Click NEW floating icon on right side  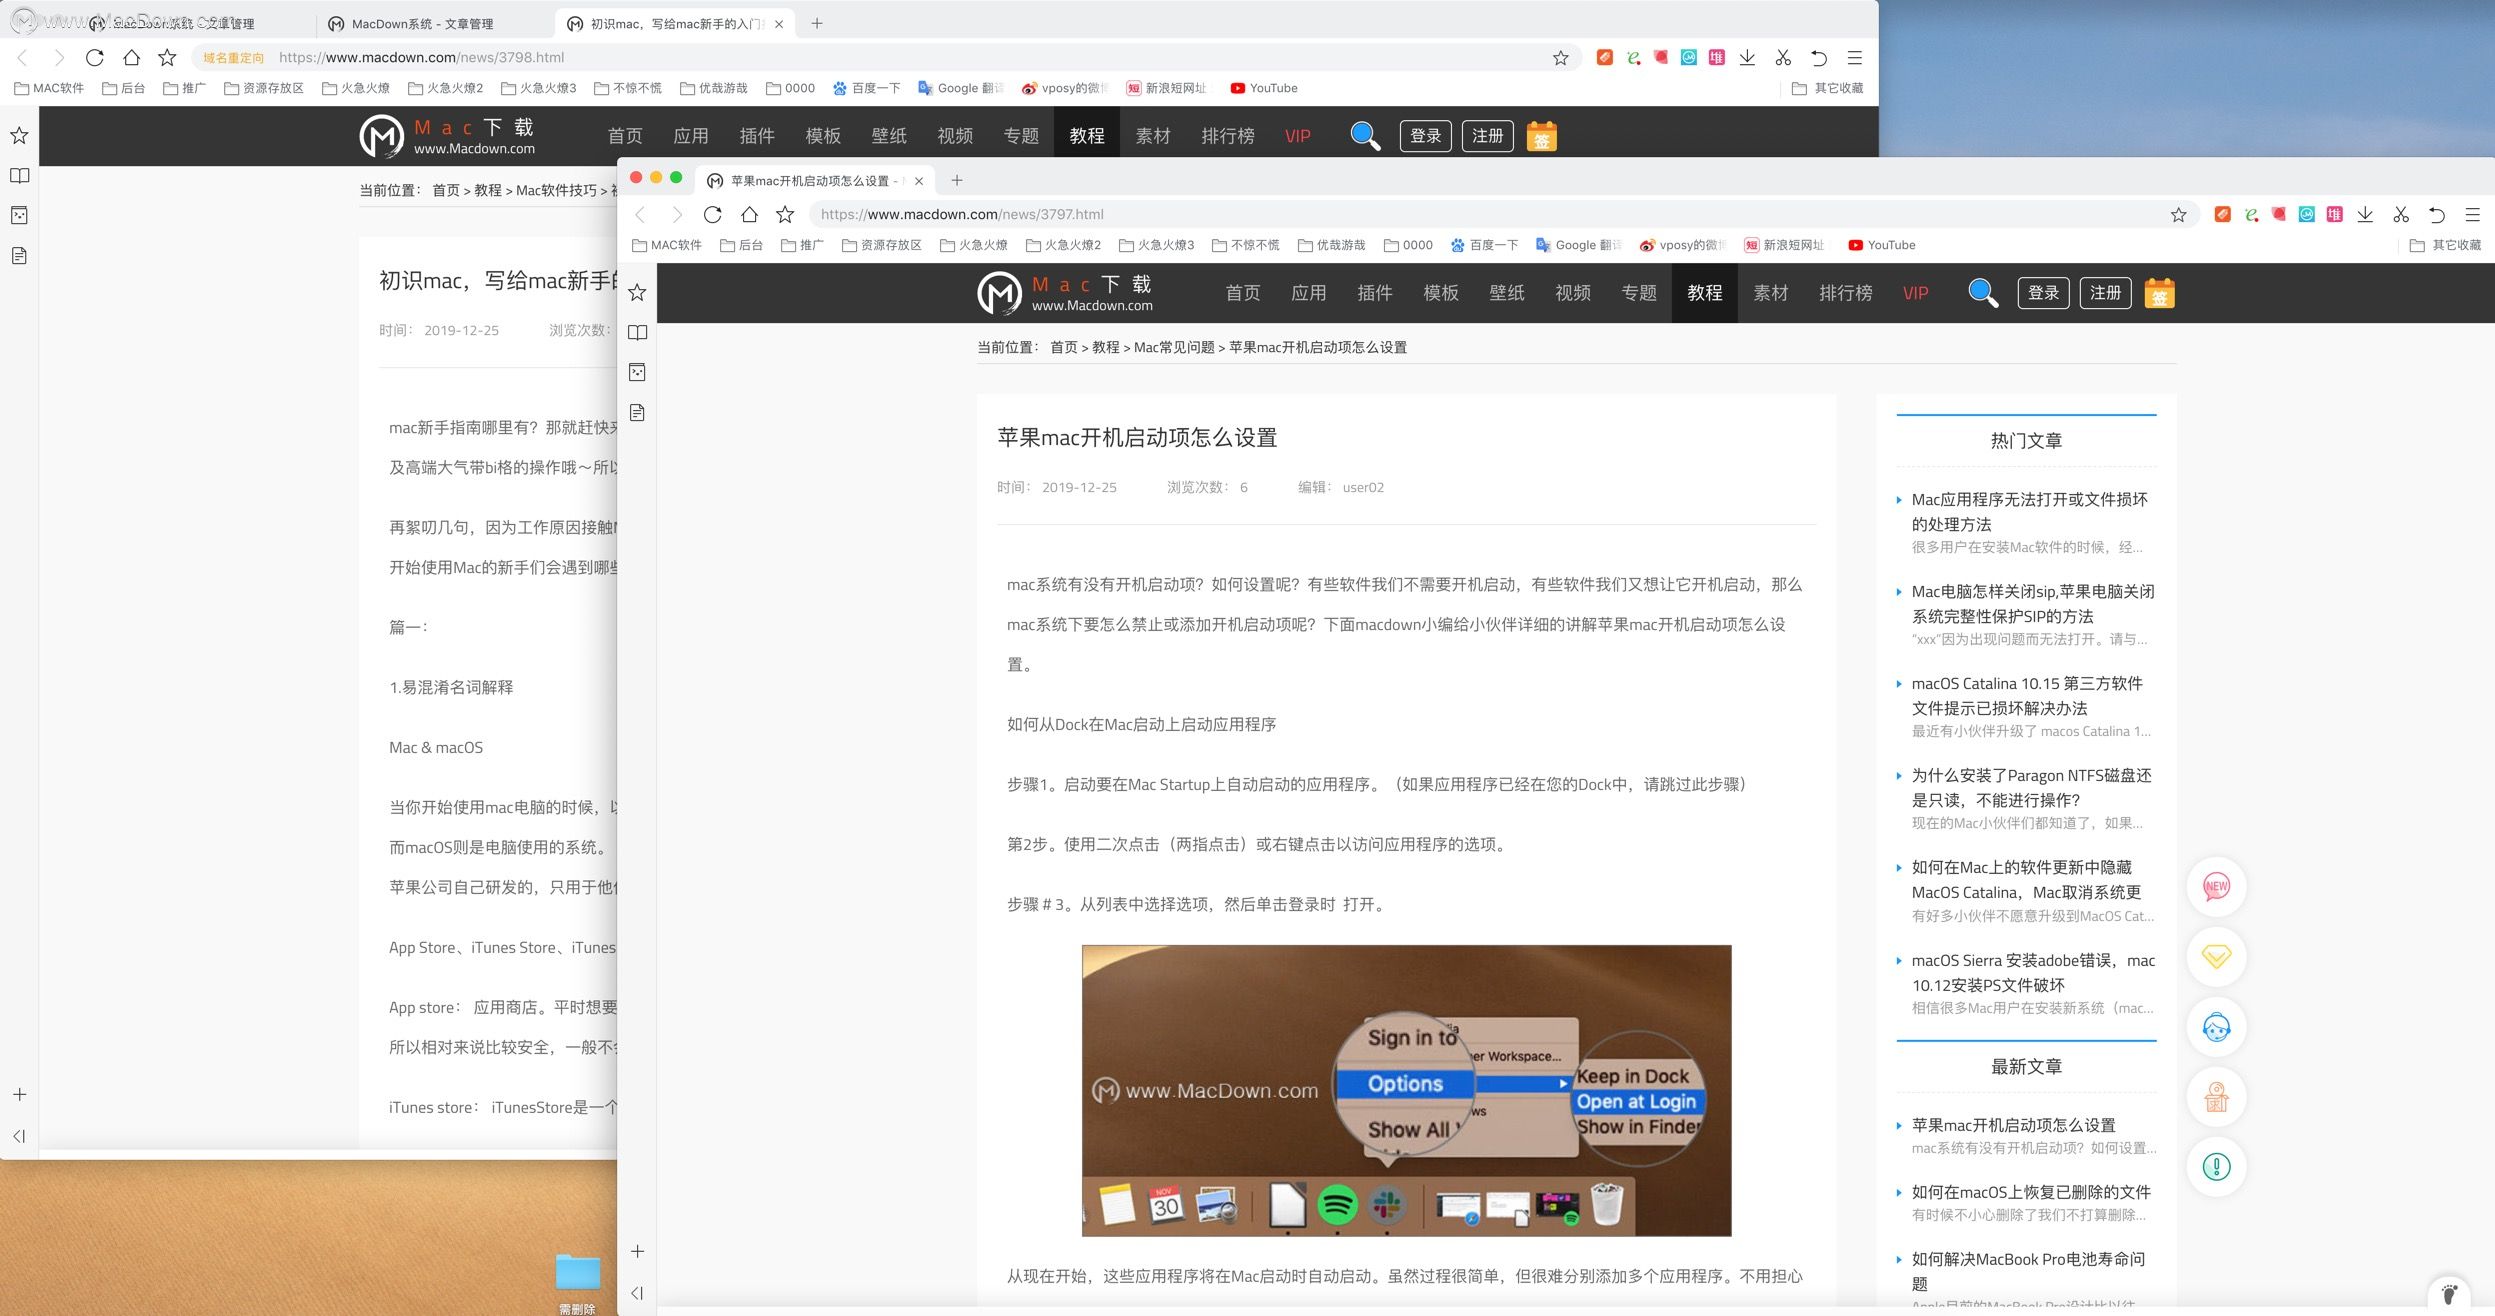(2216, 886)
